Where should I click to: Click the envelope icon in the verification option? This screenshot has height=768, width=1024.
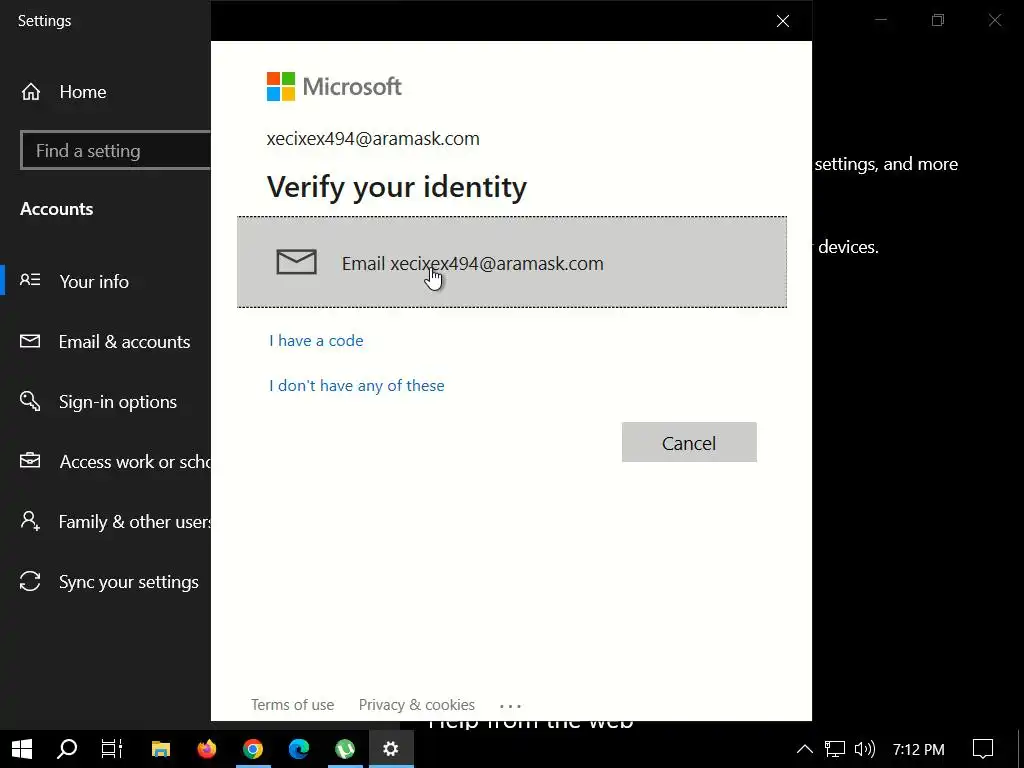click(x=296, y=262)
